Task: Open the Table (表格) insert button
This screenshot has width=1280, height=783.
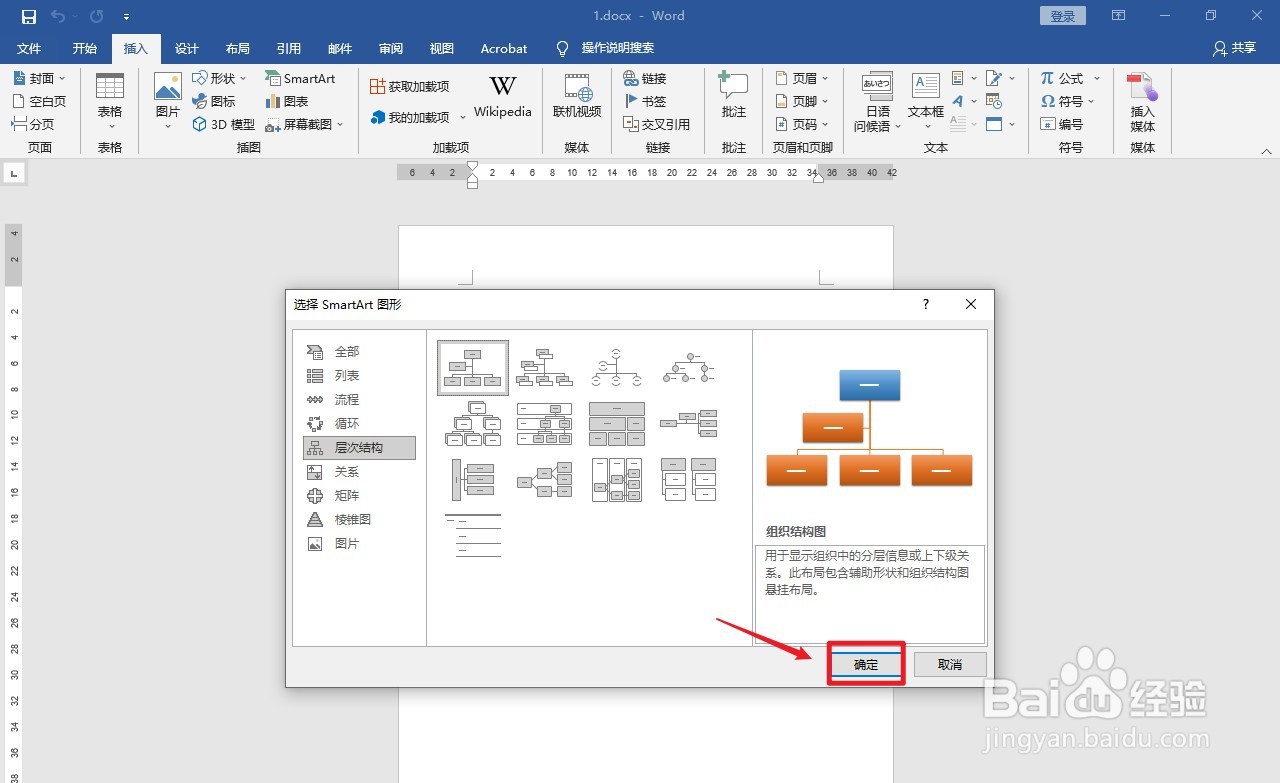Action: click(110, 101)
